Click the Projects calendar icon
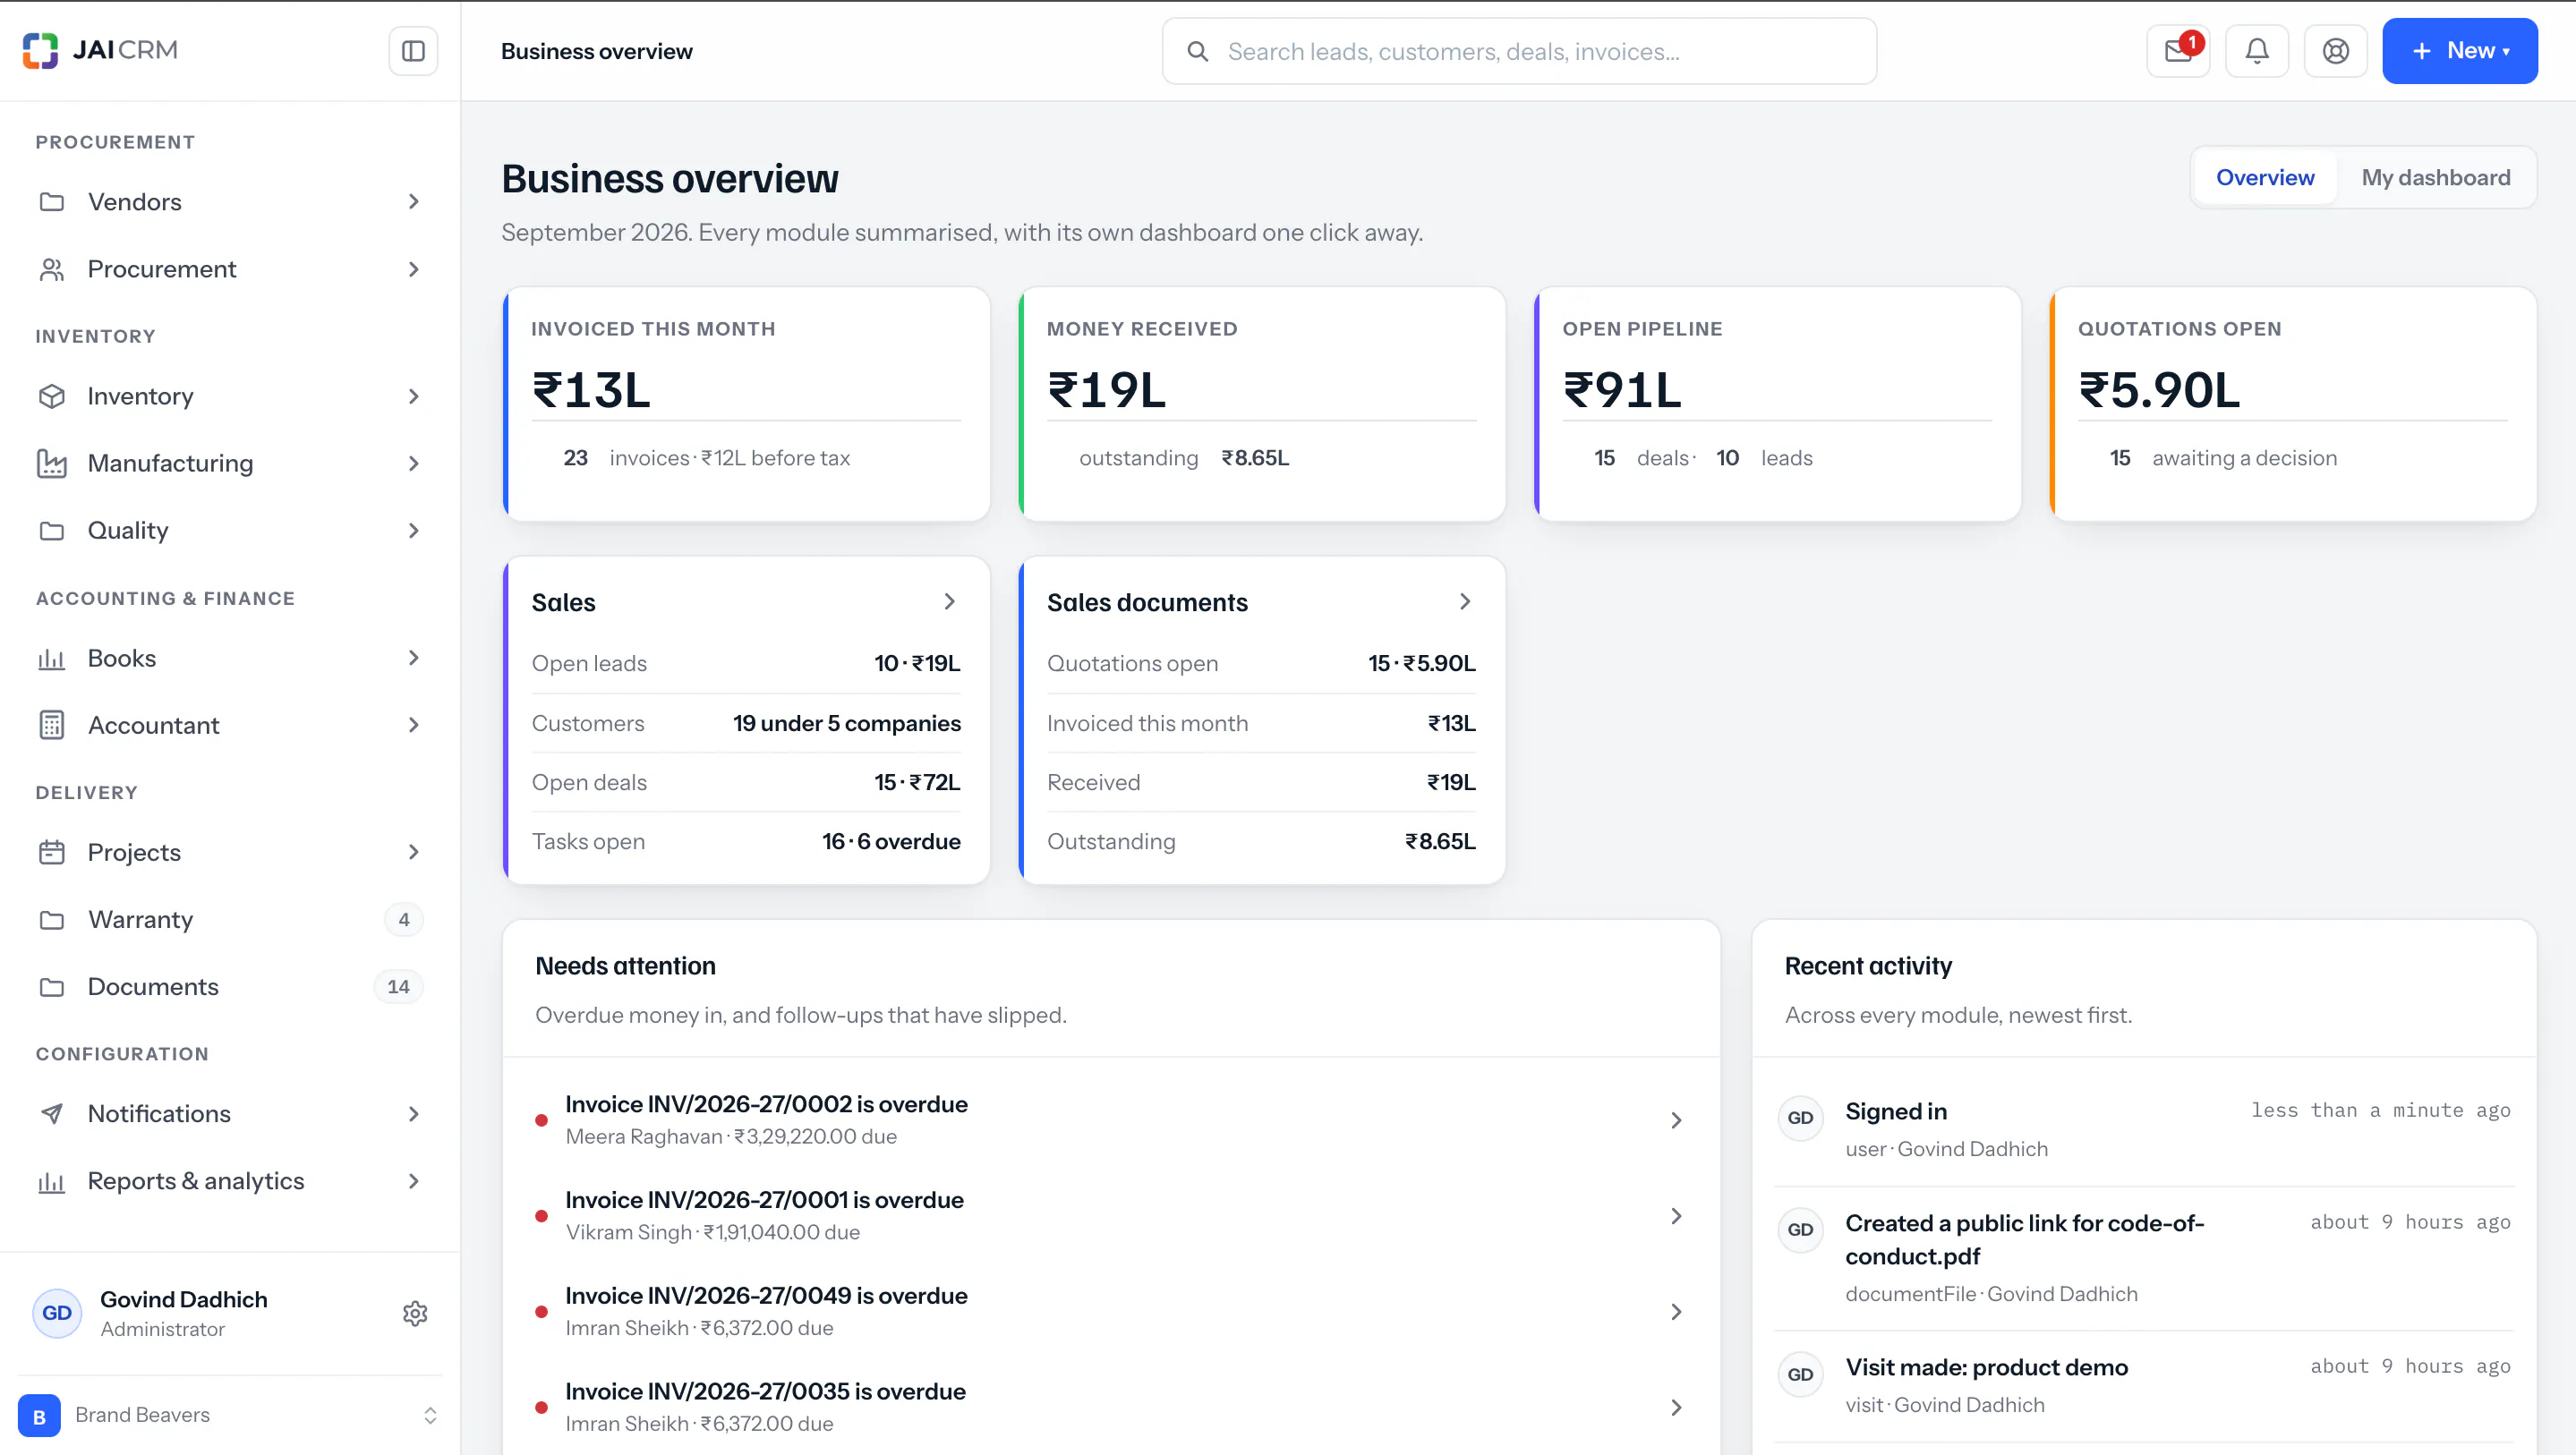Screen dimensions: 2576x1455 click(x=52, y=852)
